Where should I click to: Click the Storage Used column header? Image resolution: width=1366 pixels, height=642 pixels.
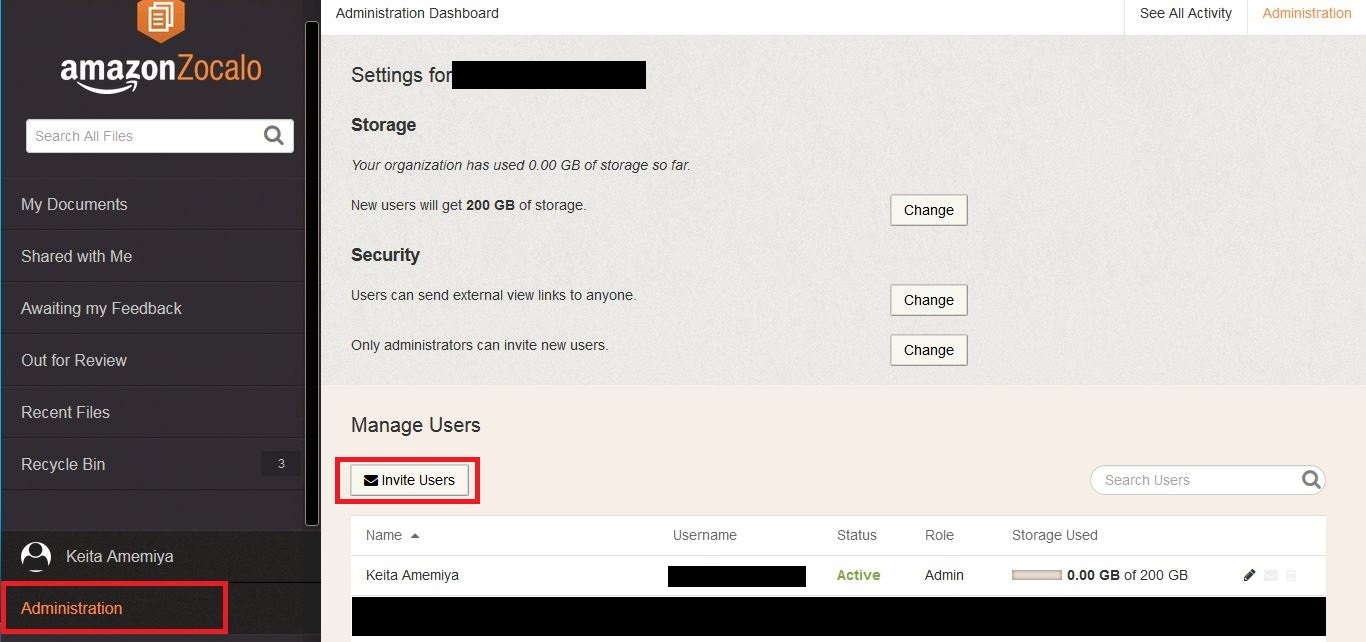pyautogui.click(x=1055, y=535)
